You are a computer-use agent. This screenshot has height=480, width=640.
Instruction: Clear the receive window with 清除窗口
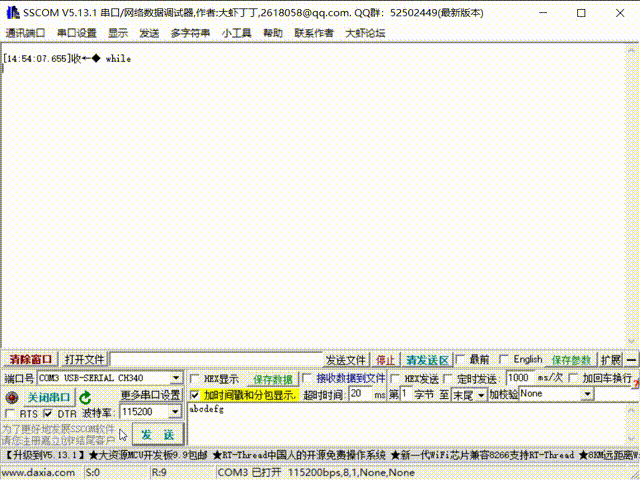31,360
